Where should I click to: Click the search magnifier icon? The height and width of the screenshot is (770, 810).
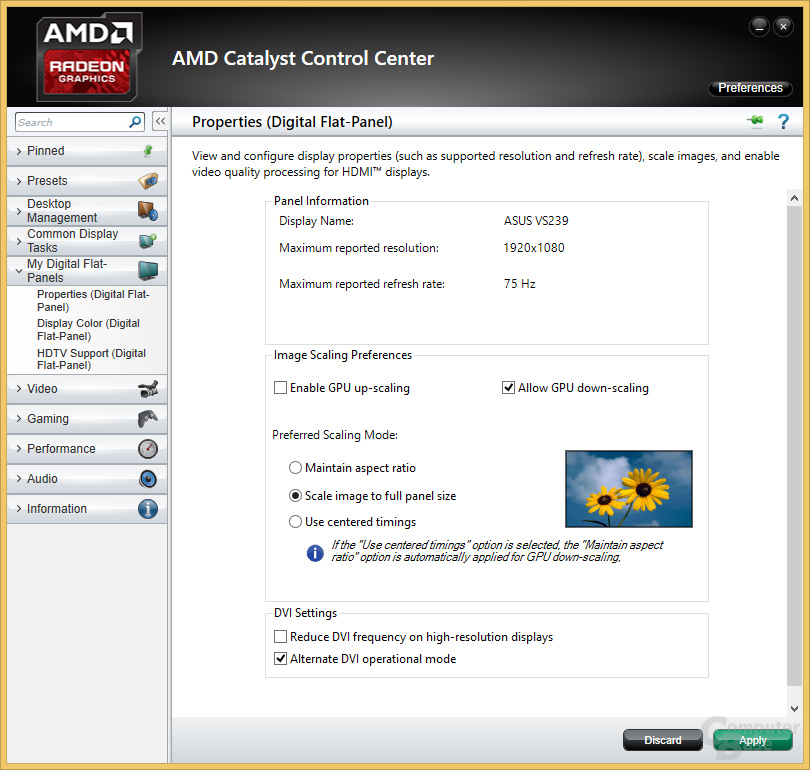click(136, 122)
